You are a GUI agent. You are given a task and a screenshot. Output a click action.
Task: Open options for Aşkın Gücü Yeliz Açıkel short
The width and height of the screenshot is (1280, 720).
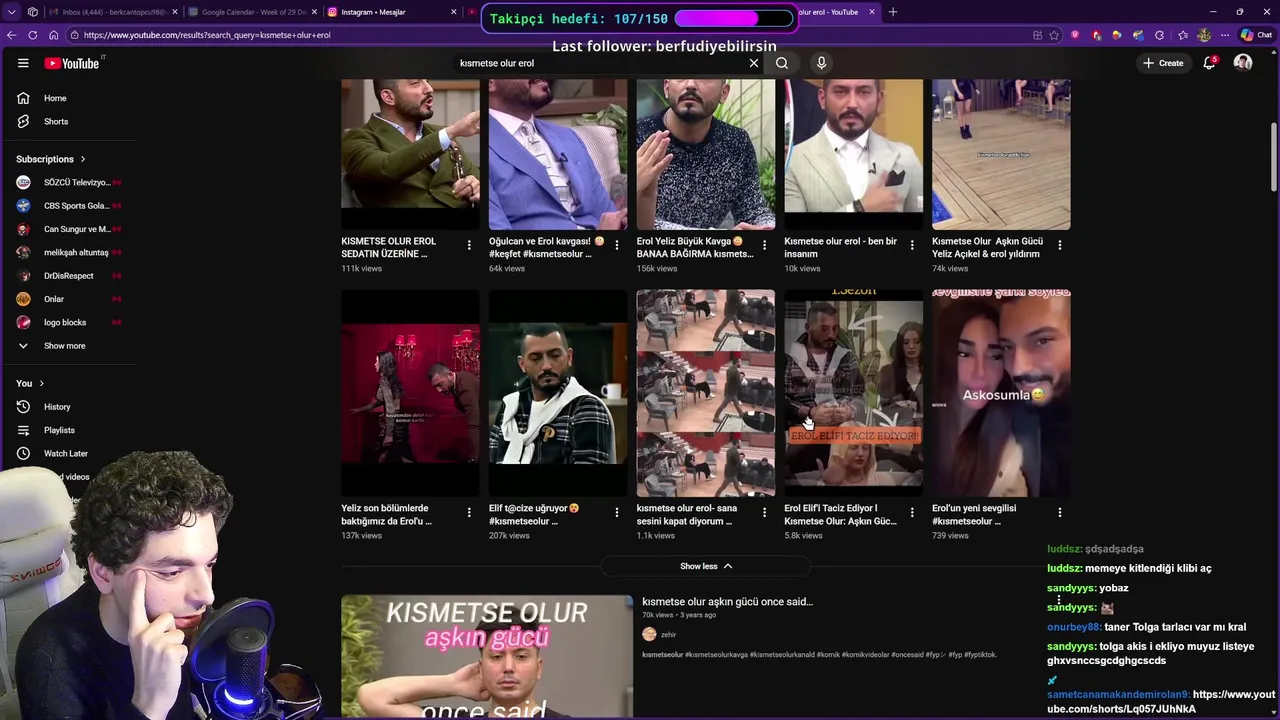[x=1060, y=245]
